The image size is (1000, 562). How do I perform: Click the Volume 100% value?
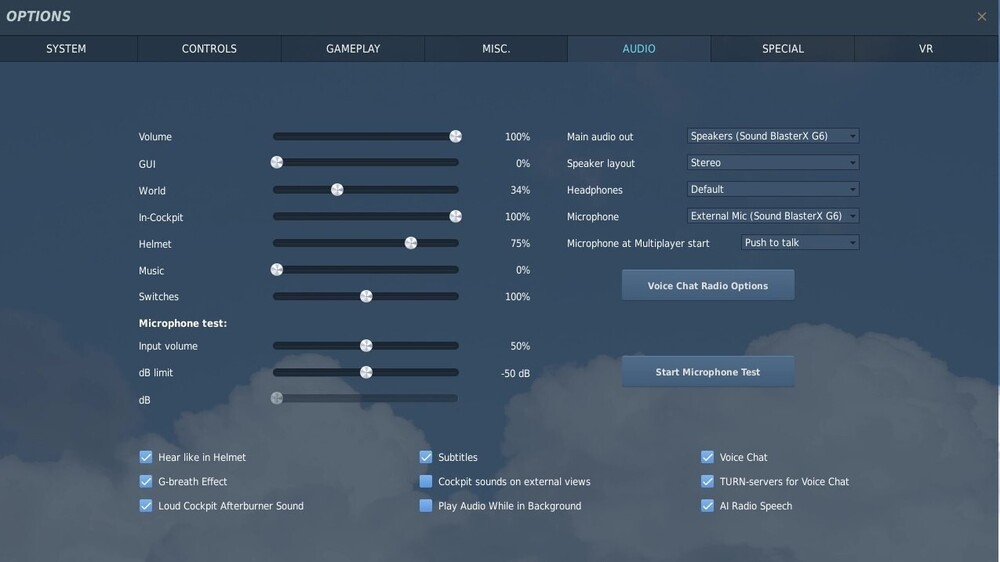pyautogui.click(x=517, y=137)
